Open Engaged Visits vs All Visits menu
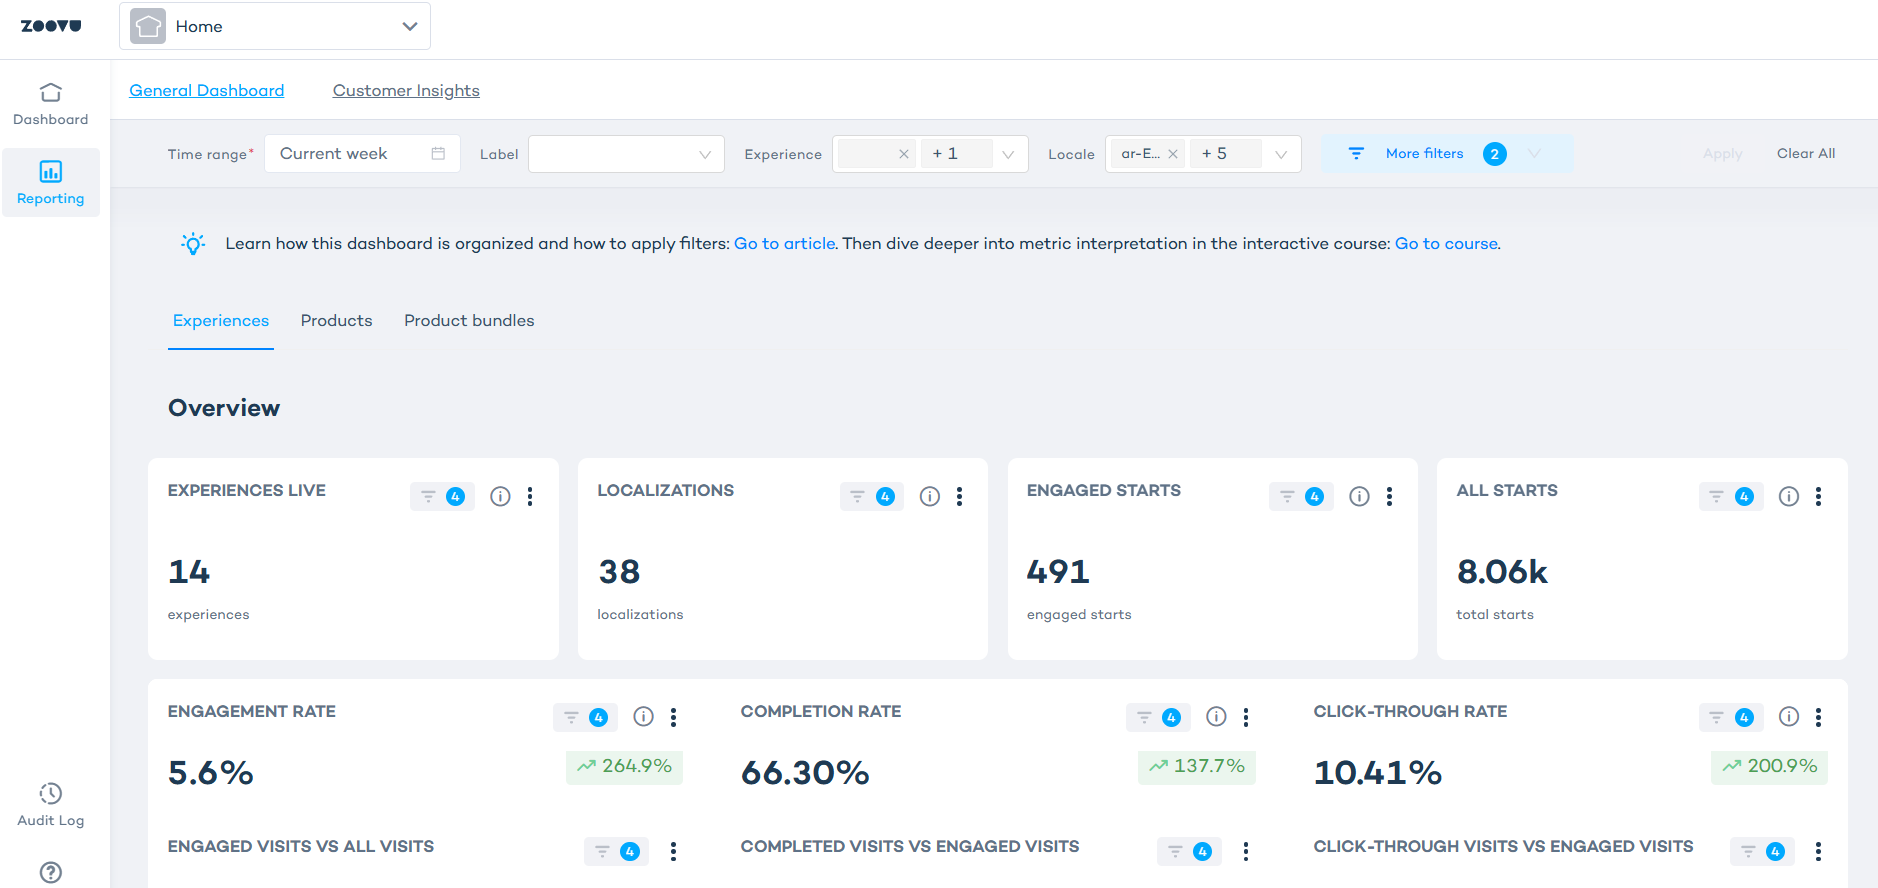This screenshot has height=888, width=1878. [673, 851]
